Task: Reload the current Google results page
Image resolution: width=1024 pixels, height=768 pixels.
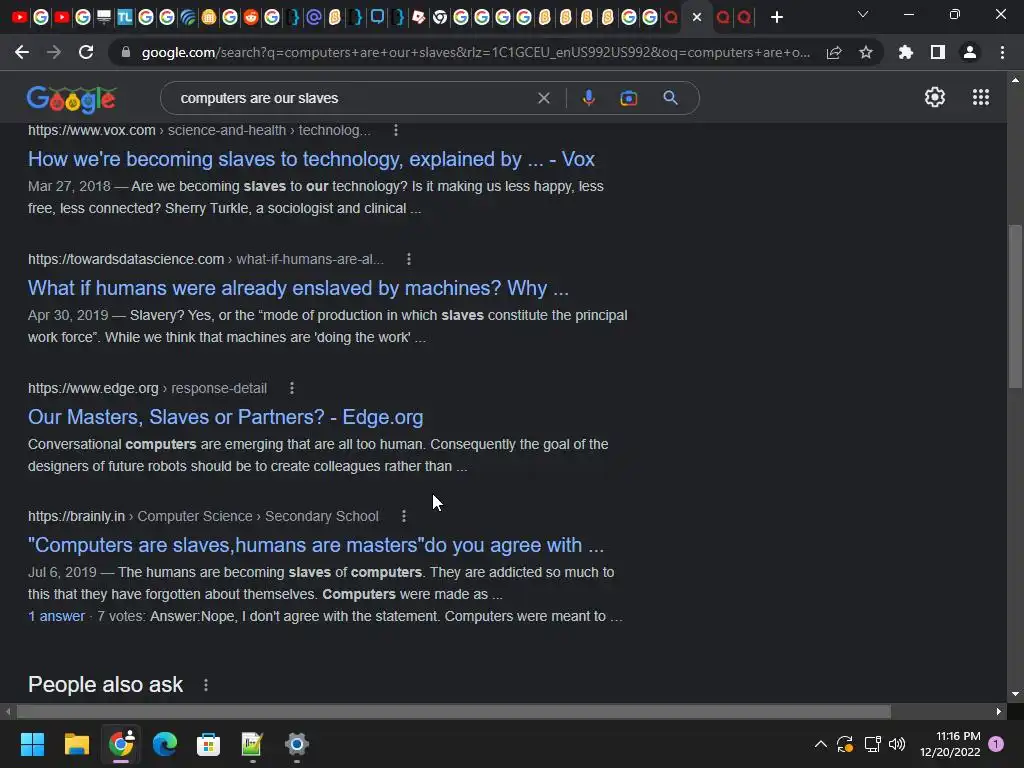Action: pyautogui.click(x=86, y=52)
